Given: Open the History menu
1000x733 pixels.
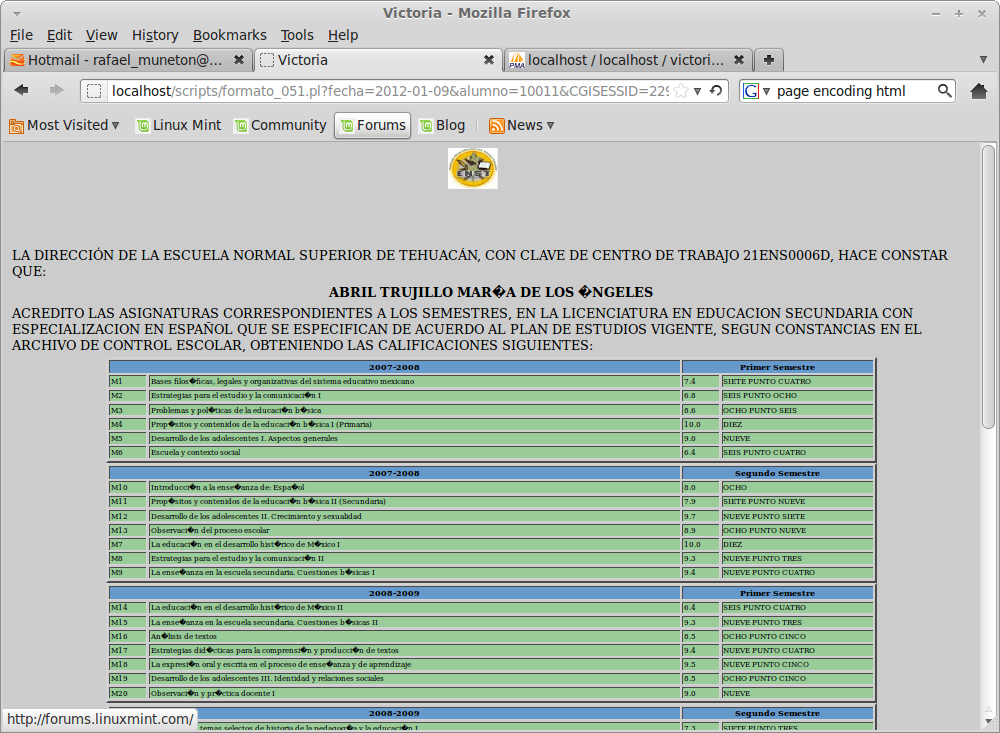Looking at the screenshot, I should tap(155, 35).
